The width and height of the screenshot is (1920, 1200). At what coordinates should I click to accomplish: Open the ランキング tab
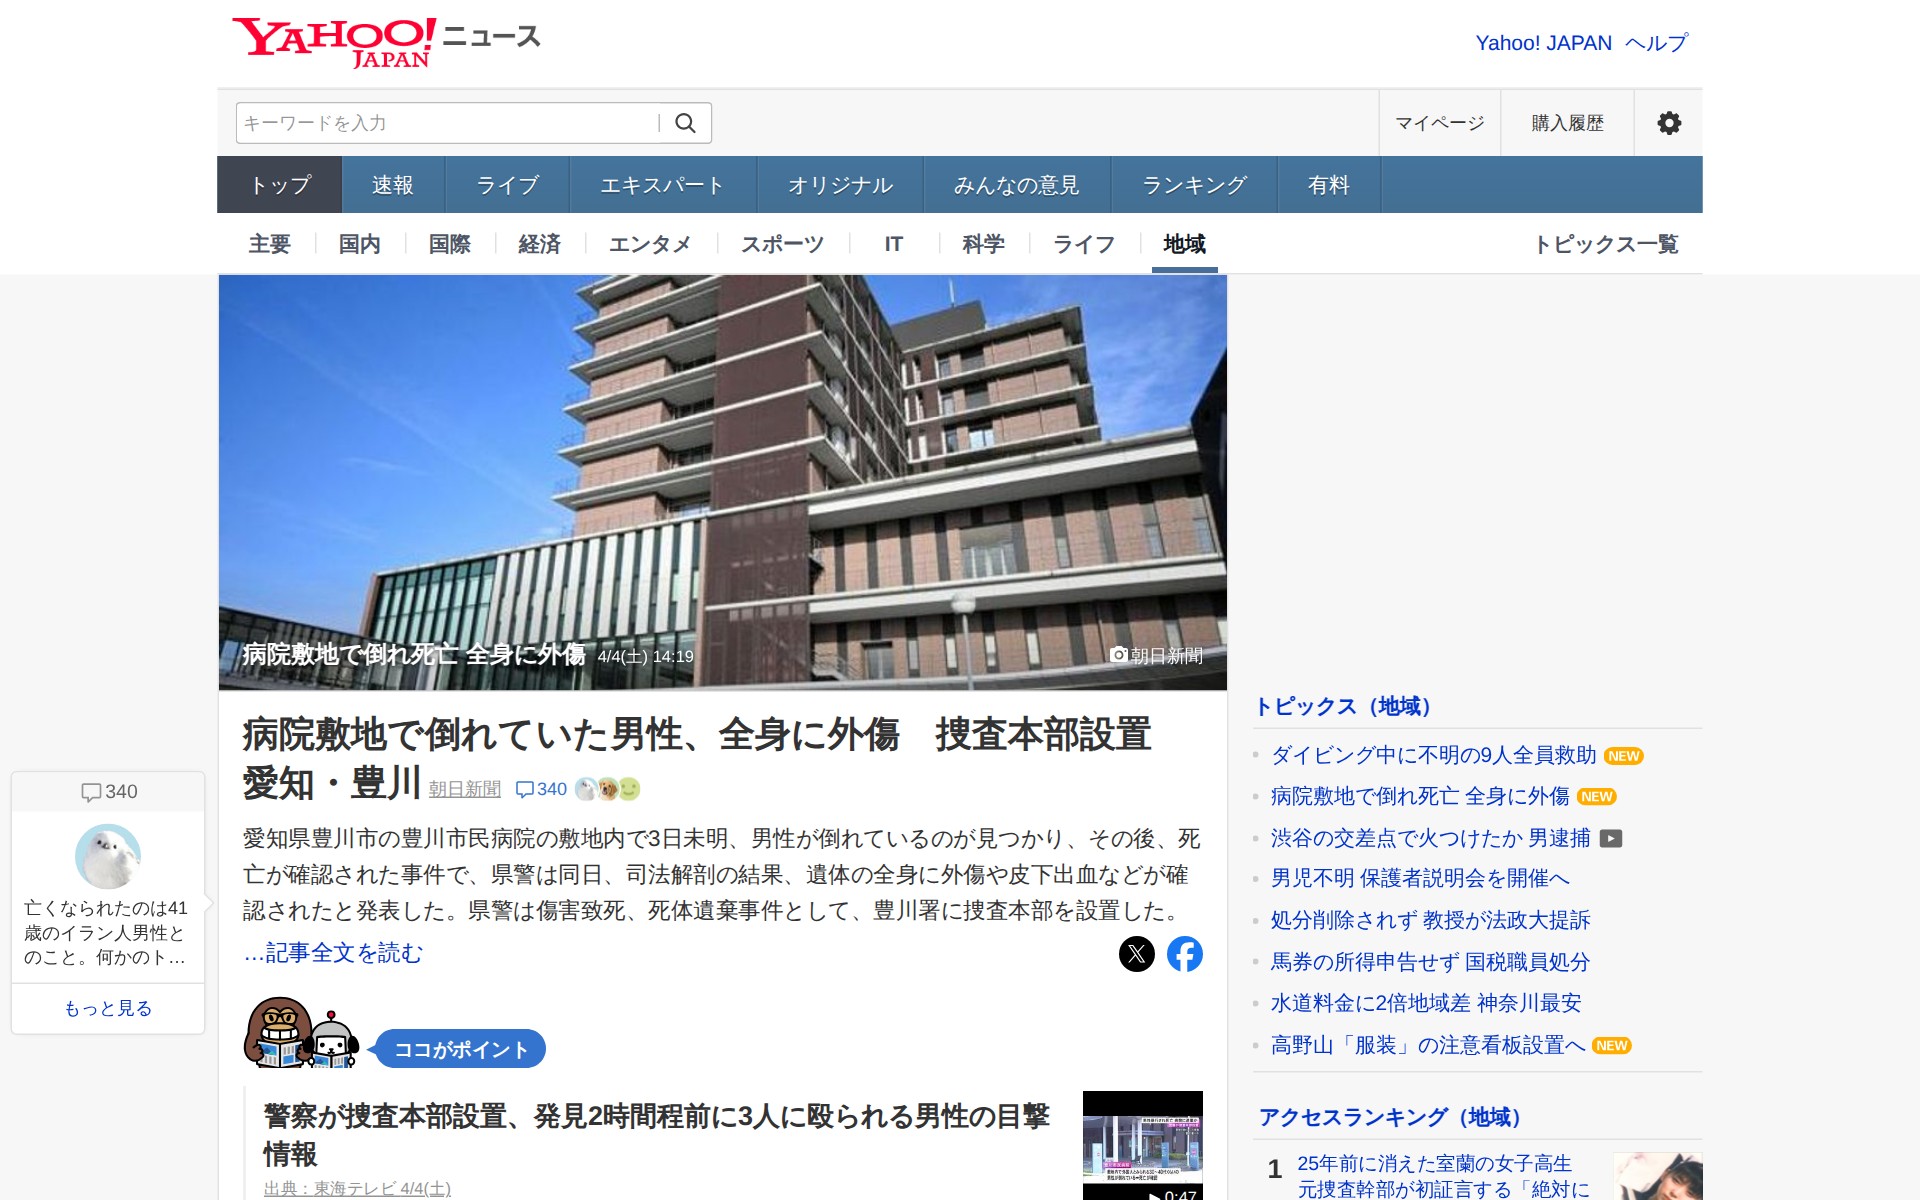pos(1194,185)
